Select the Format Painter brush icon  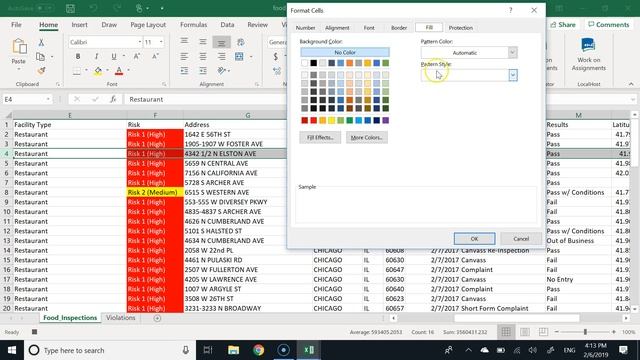[41, 71]
